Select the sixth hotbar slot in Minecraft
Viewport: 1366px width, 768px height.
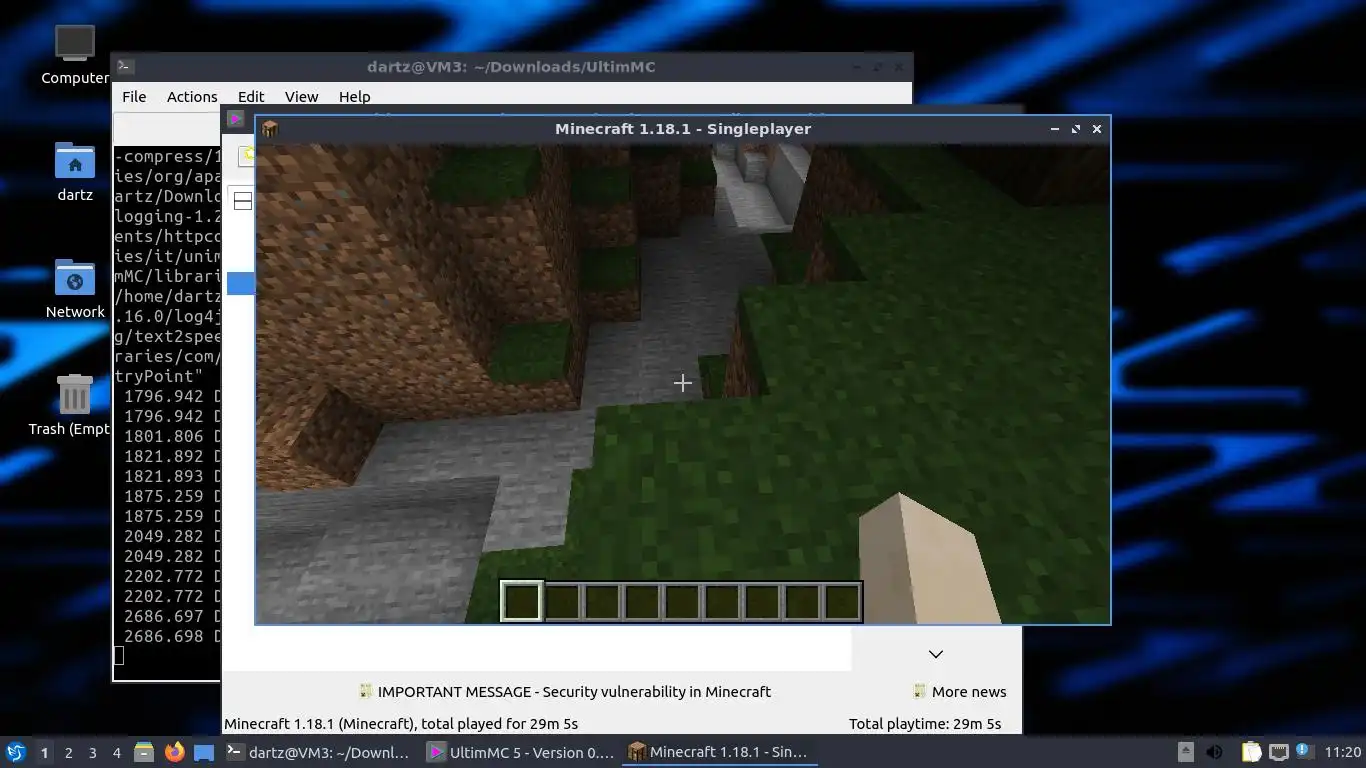point(722,602)
